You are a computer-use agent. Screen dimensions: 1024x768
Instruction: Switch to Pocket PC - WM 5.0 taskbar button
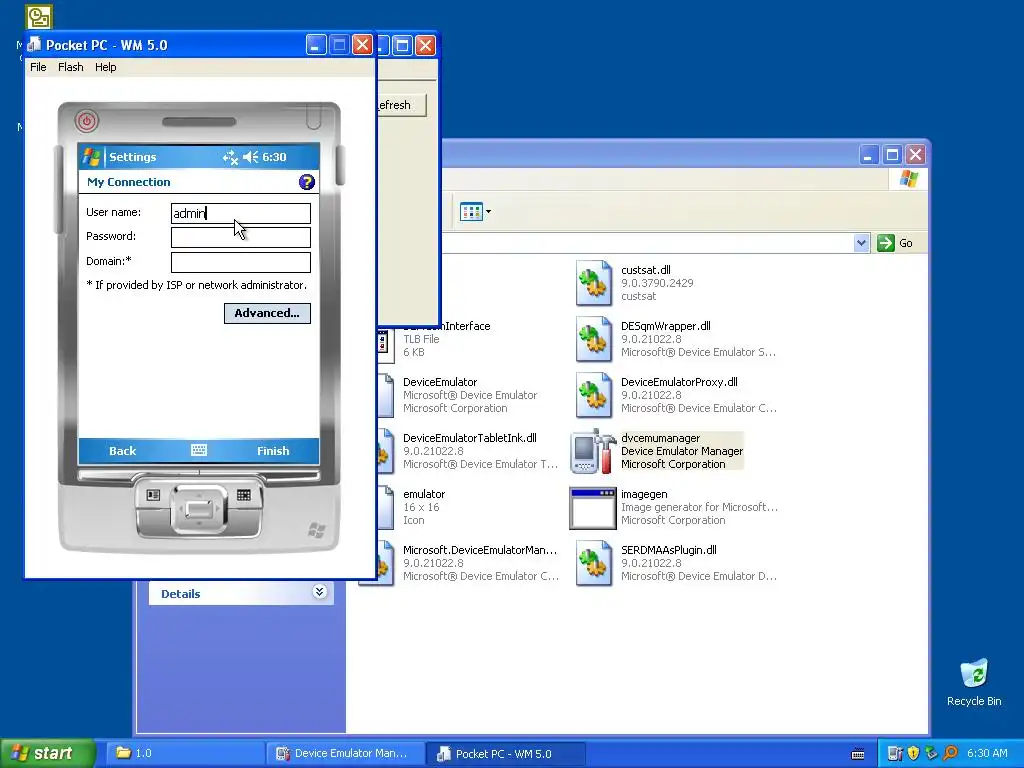tap(505, 753)
